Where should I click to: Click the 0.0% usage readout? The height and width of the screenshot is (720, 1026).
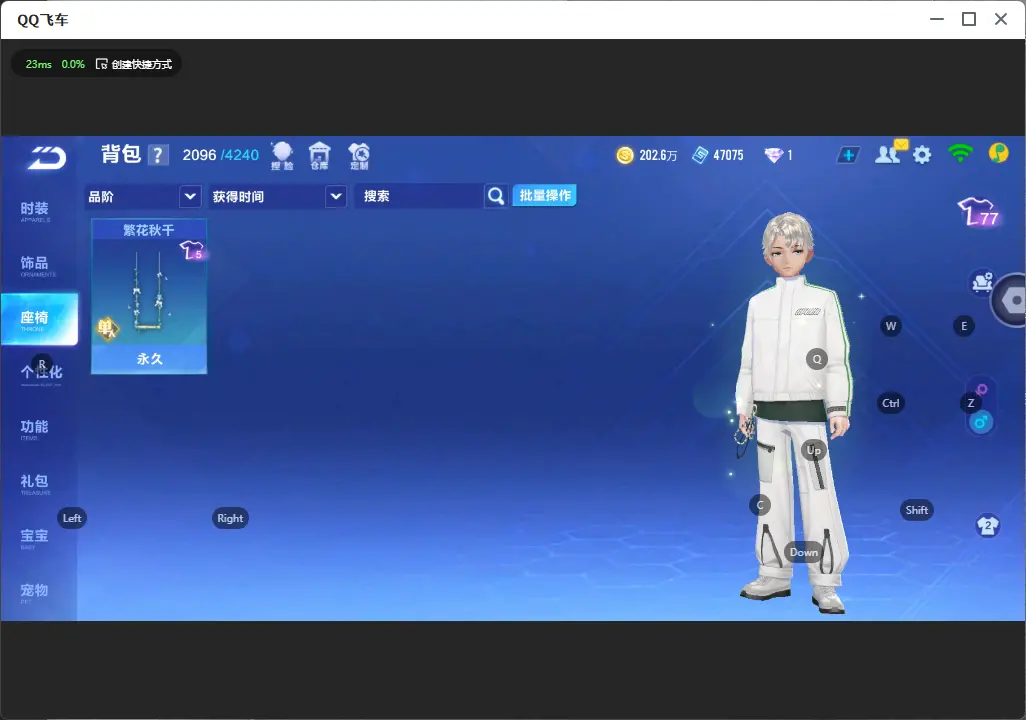(x=73, y=64)
